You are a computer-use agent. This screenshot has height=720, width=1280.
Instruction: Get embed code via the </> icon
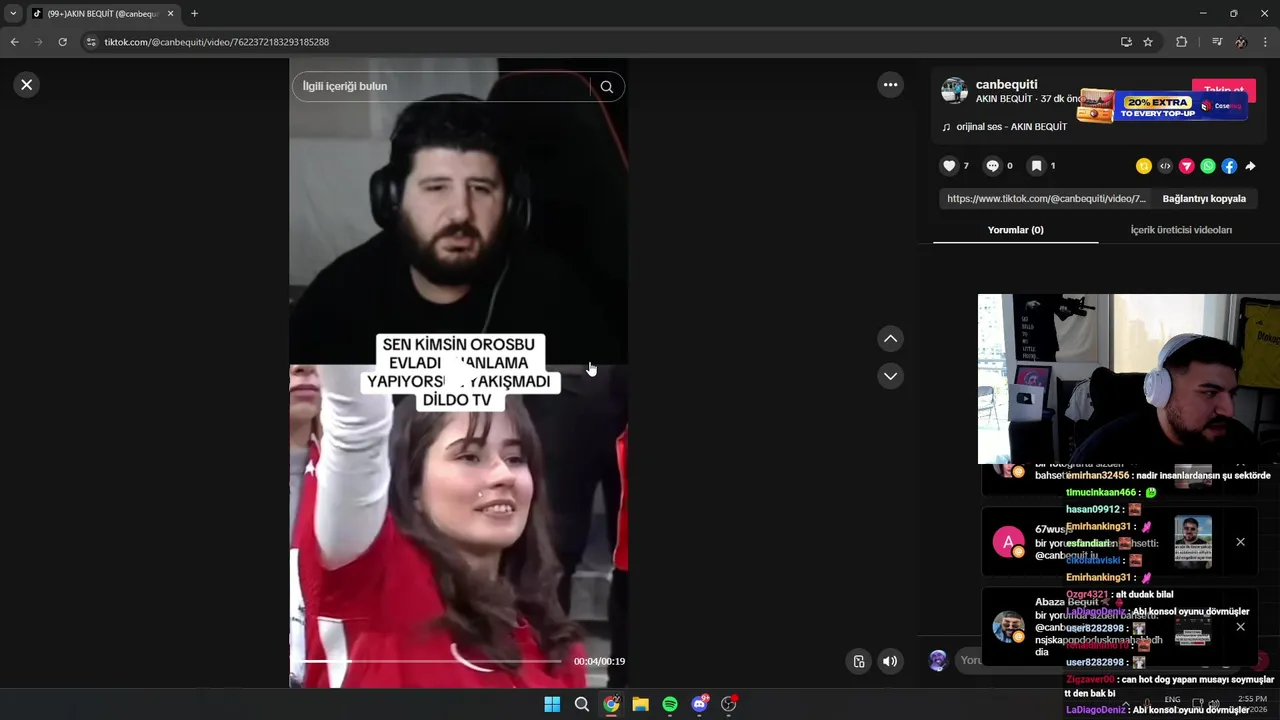(1165, 166)
